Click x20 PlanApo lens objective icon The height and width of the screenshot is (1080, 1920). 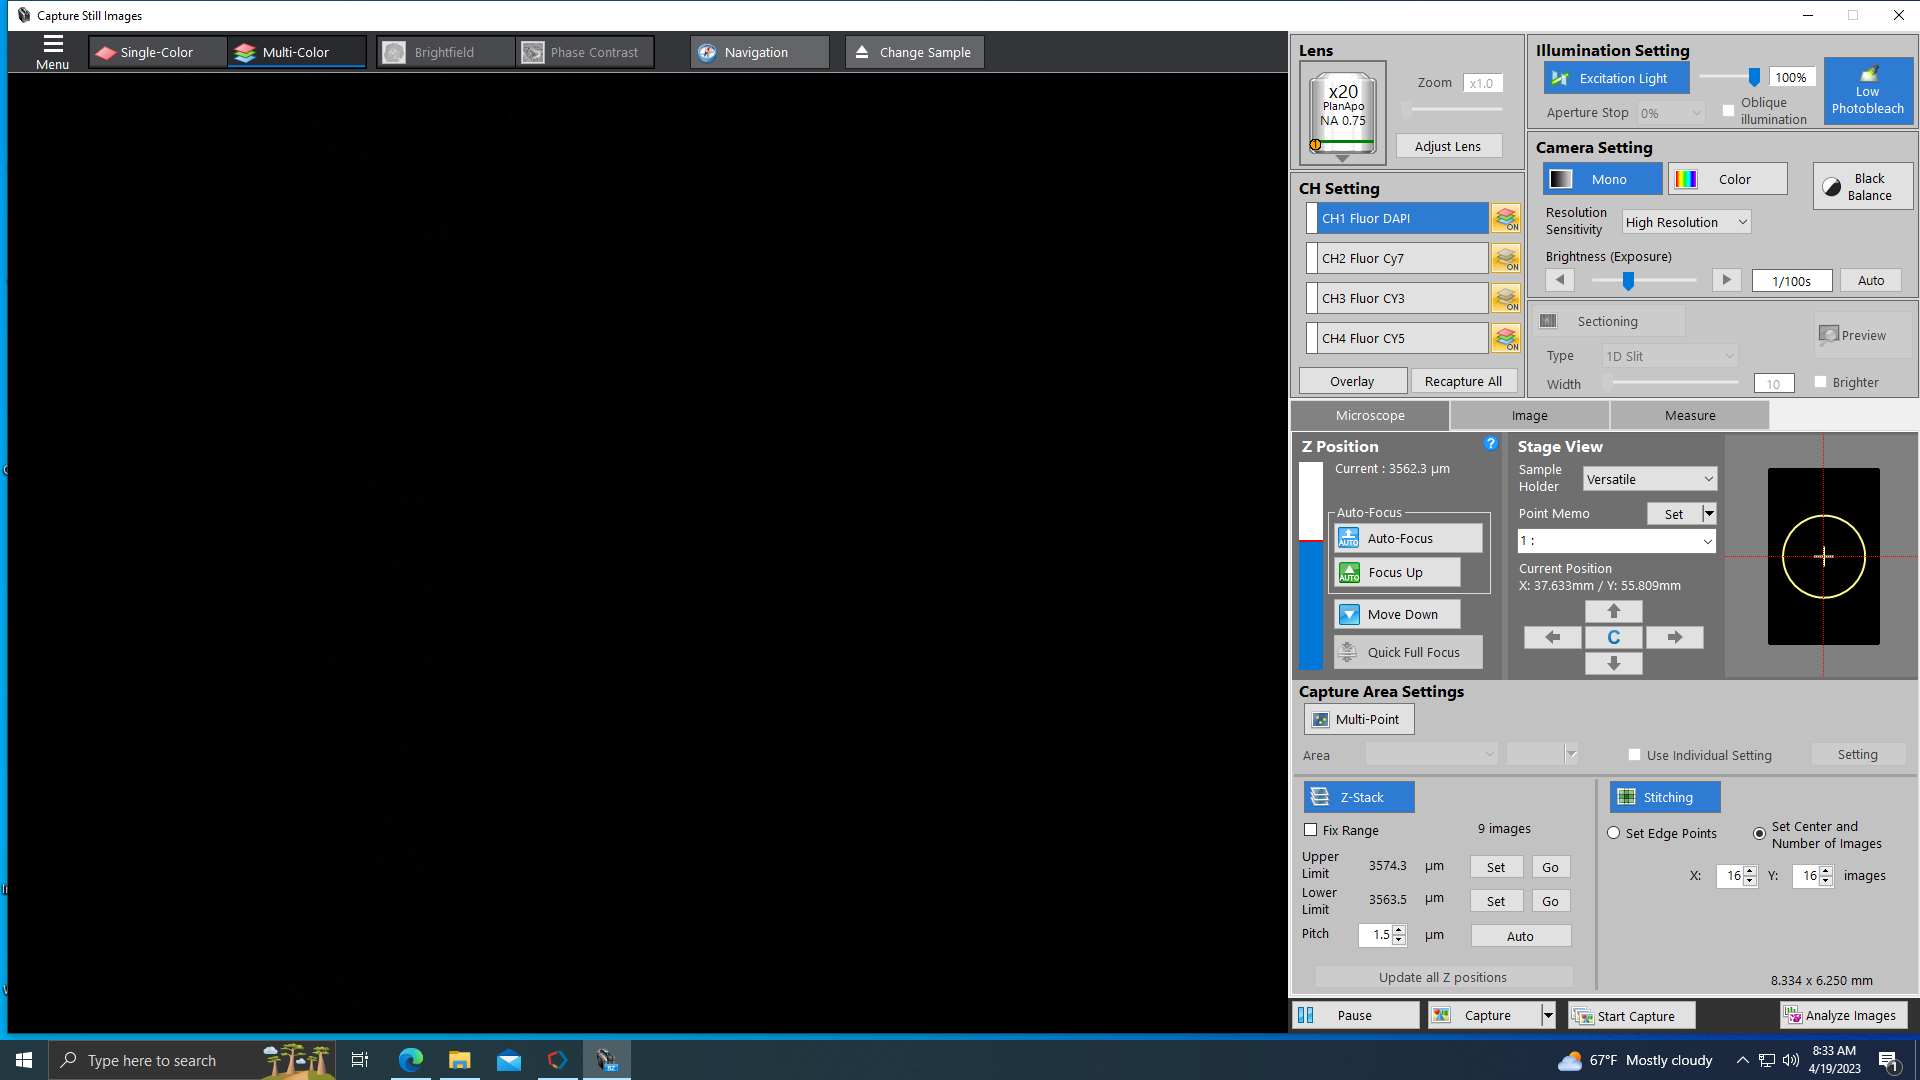click(1342, 112)
